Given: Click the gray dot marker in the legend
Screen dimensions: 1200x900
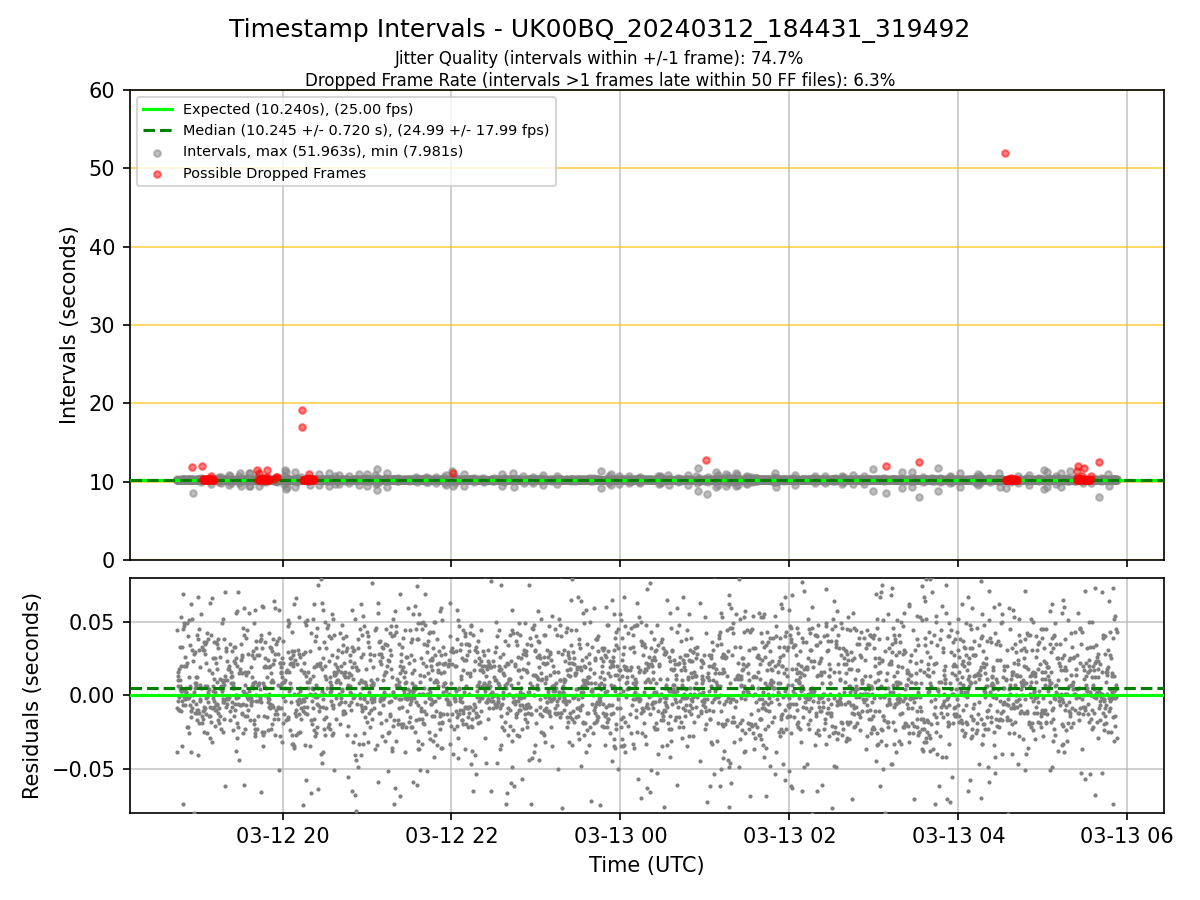Looking at the screenshot, I should coord(158,152).
